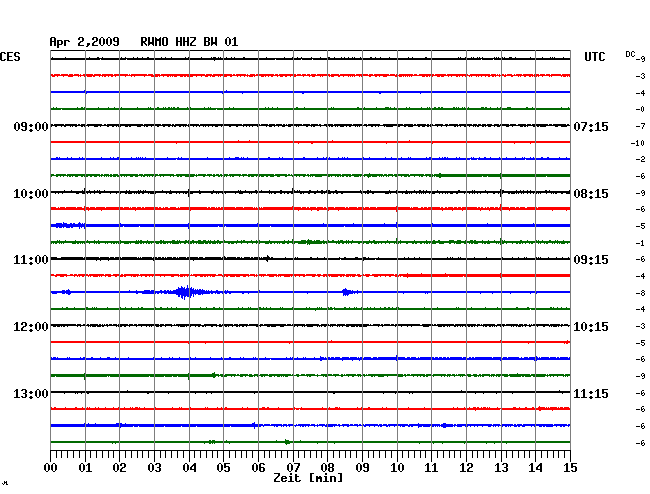Click the 04 minute axis label

189,468
